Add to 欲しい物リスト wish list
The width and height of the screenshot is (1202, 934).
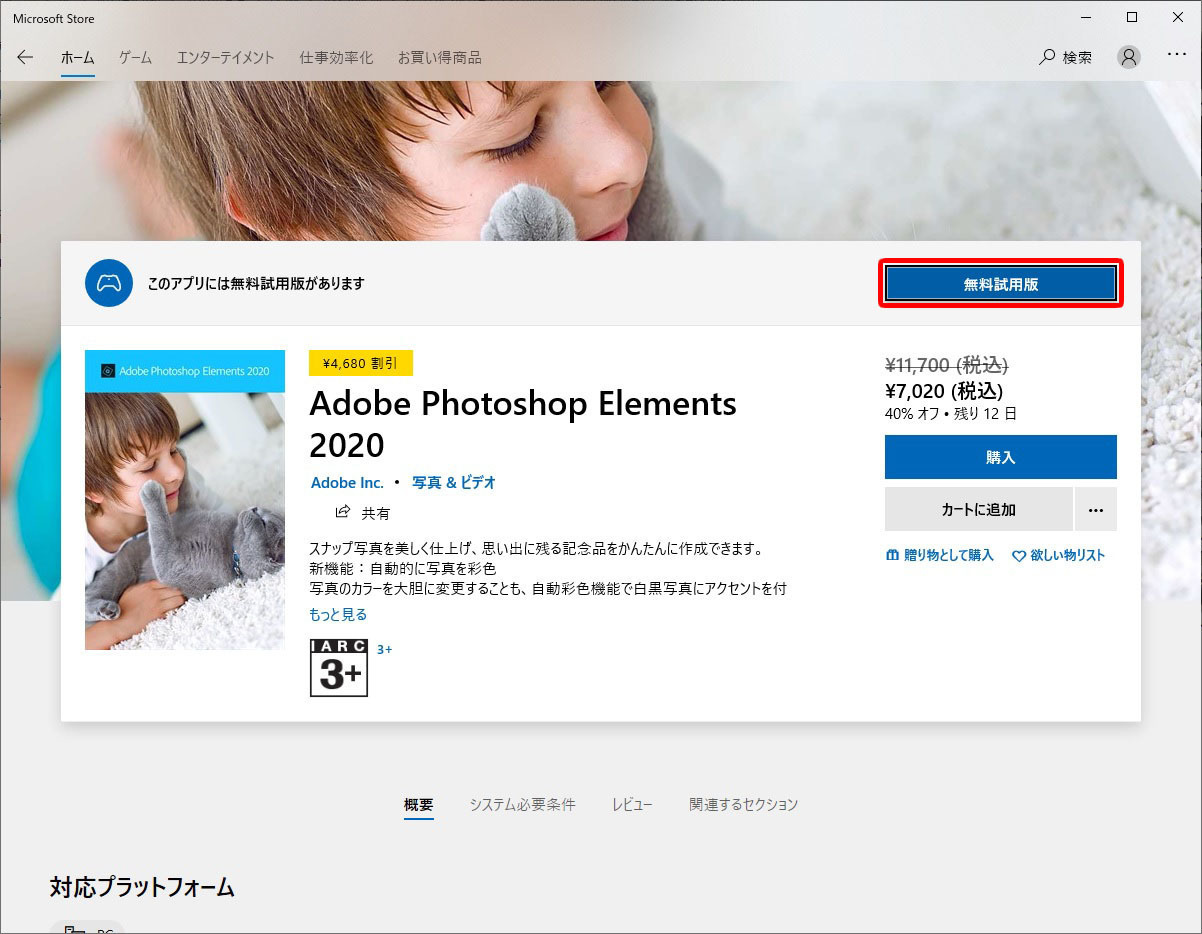coord(1059,555)
